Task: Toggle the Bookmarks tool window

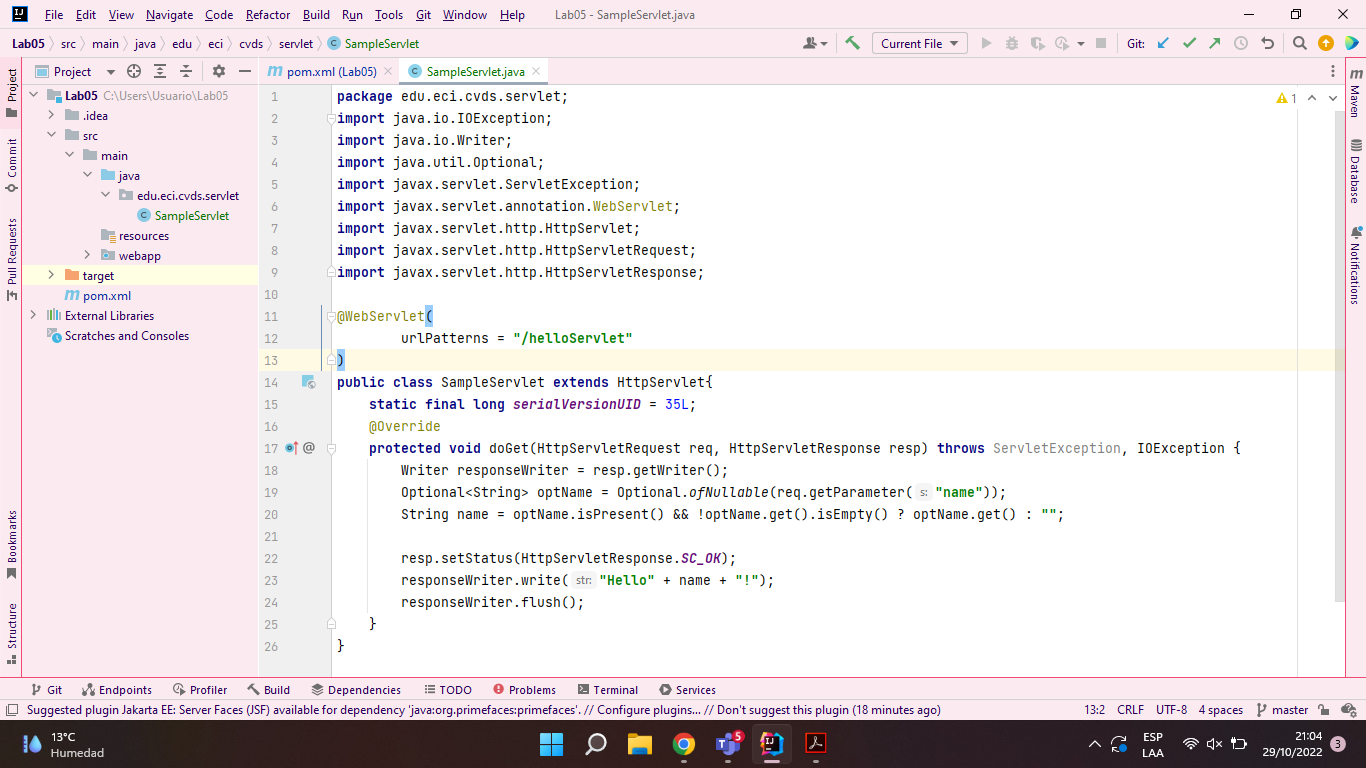Action: point(12,545)
